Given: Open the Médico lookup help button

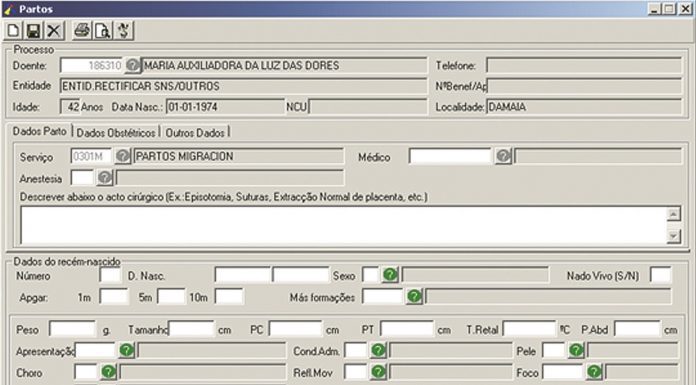Looking at the screenshot, I should click(x=503, y=156).
